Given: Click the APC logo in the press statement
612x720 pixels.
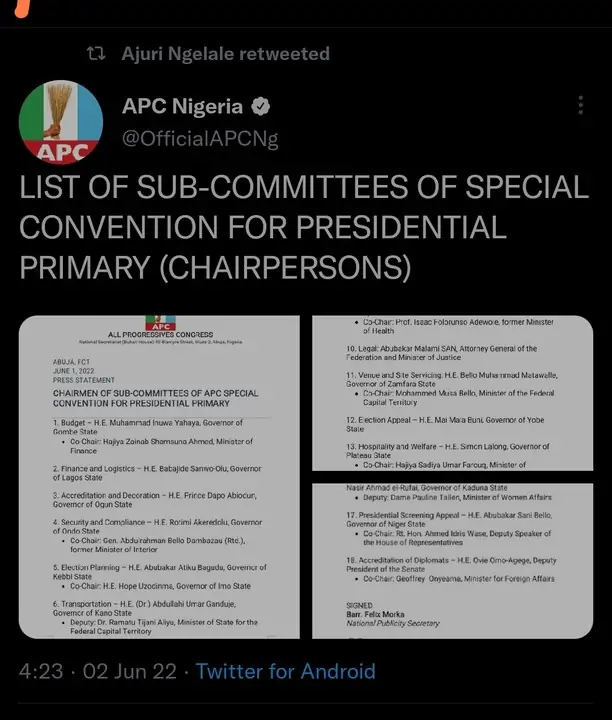Looking at the screenshot, I should click(158, 322).
